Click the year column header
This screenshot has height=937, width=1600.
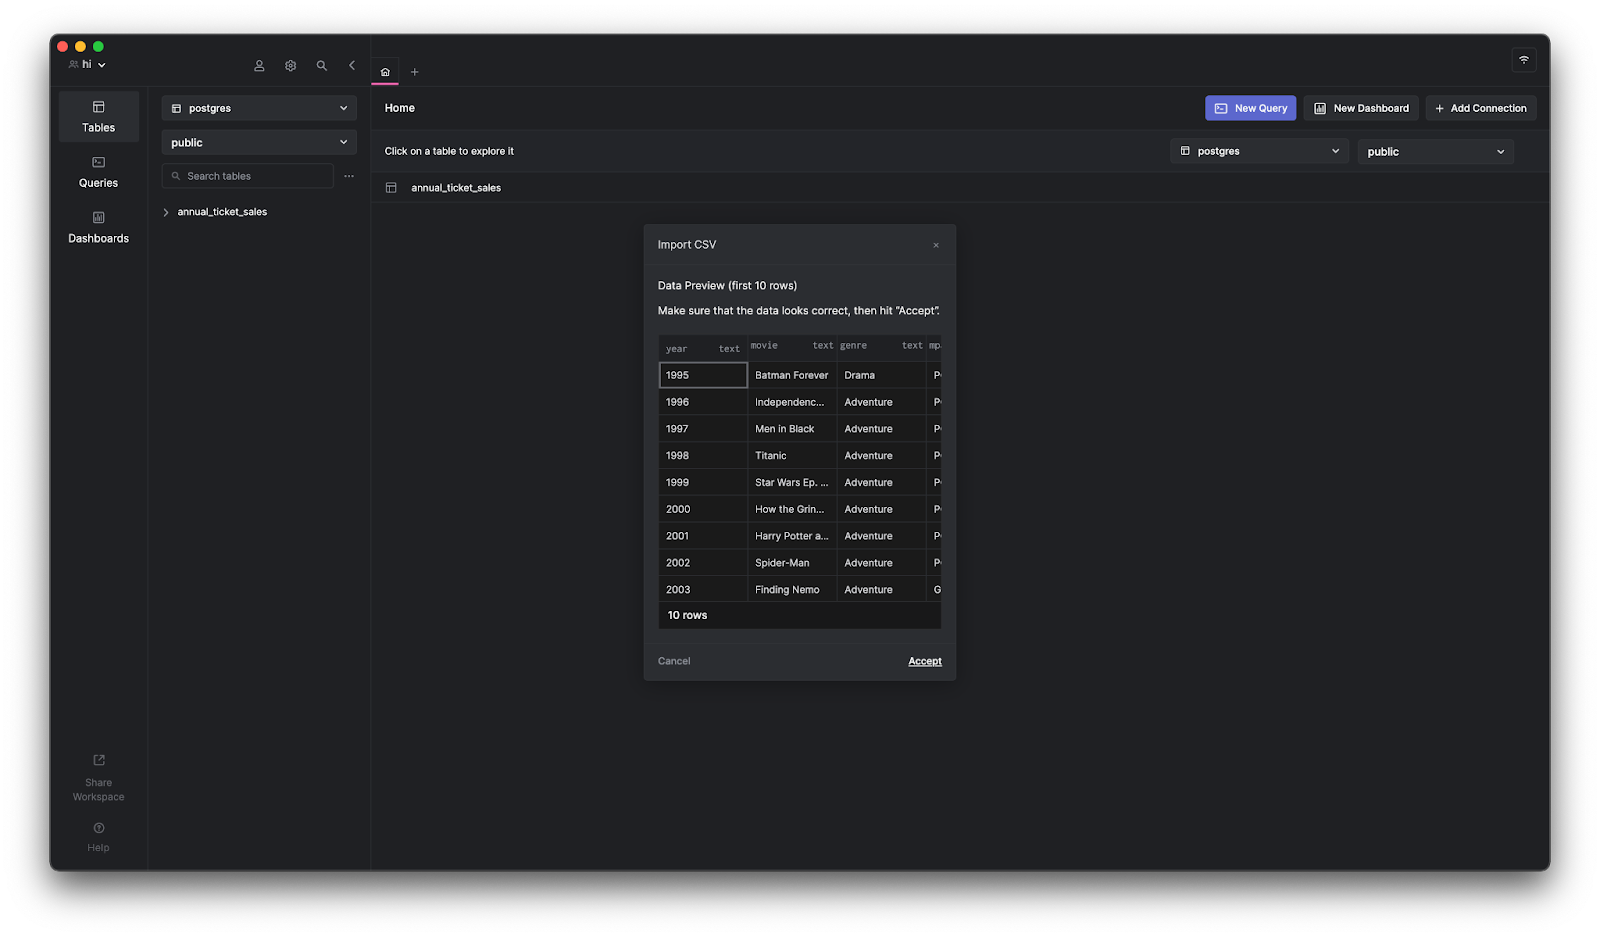point(703,348)
